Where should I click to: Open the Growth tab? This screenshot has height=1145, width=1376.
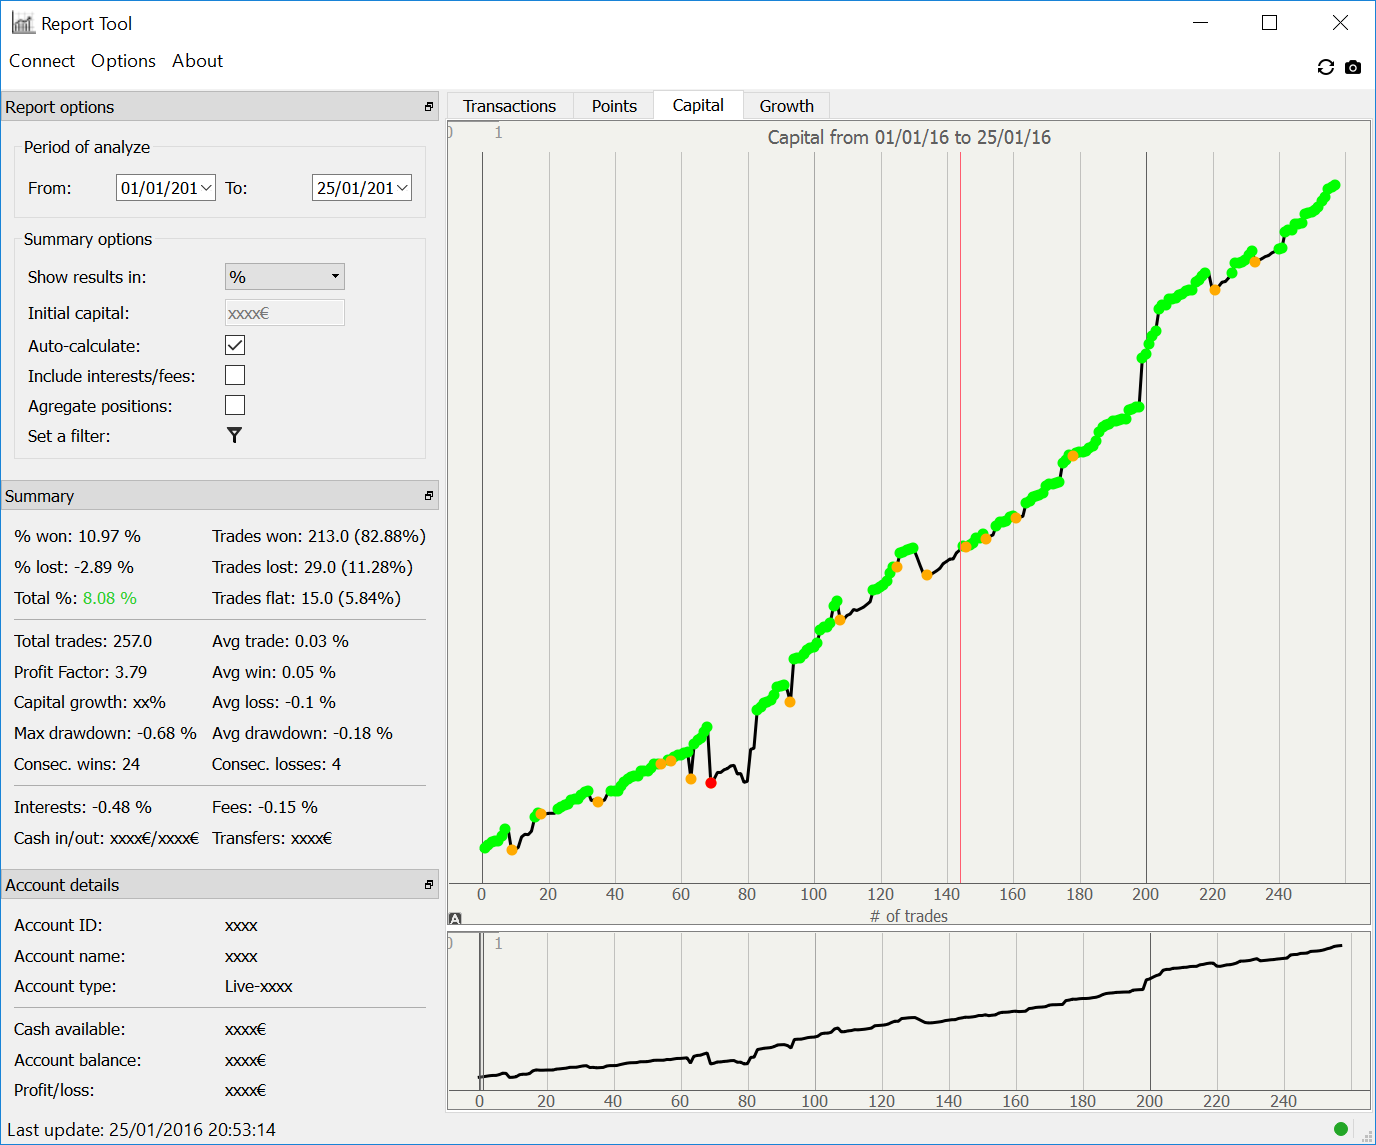(786, 106)
